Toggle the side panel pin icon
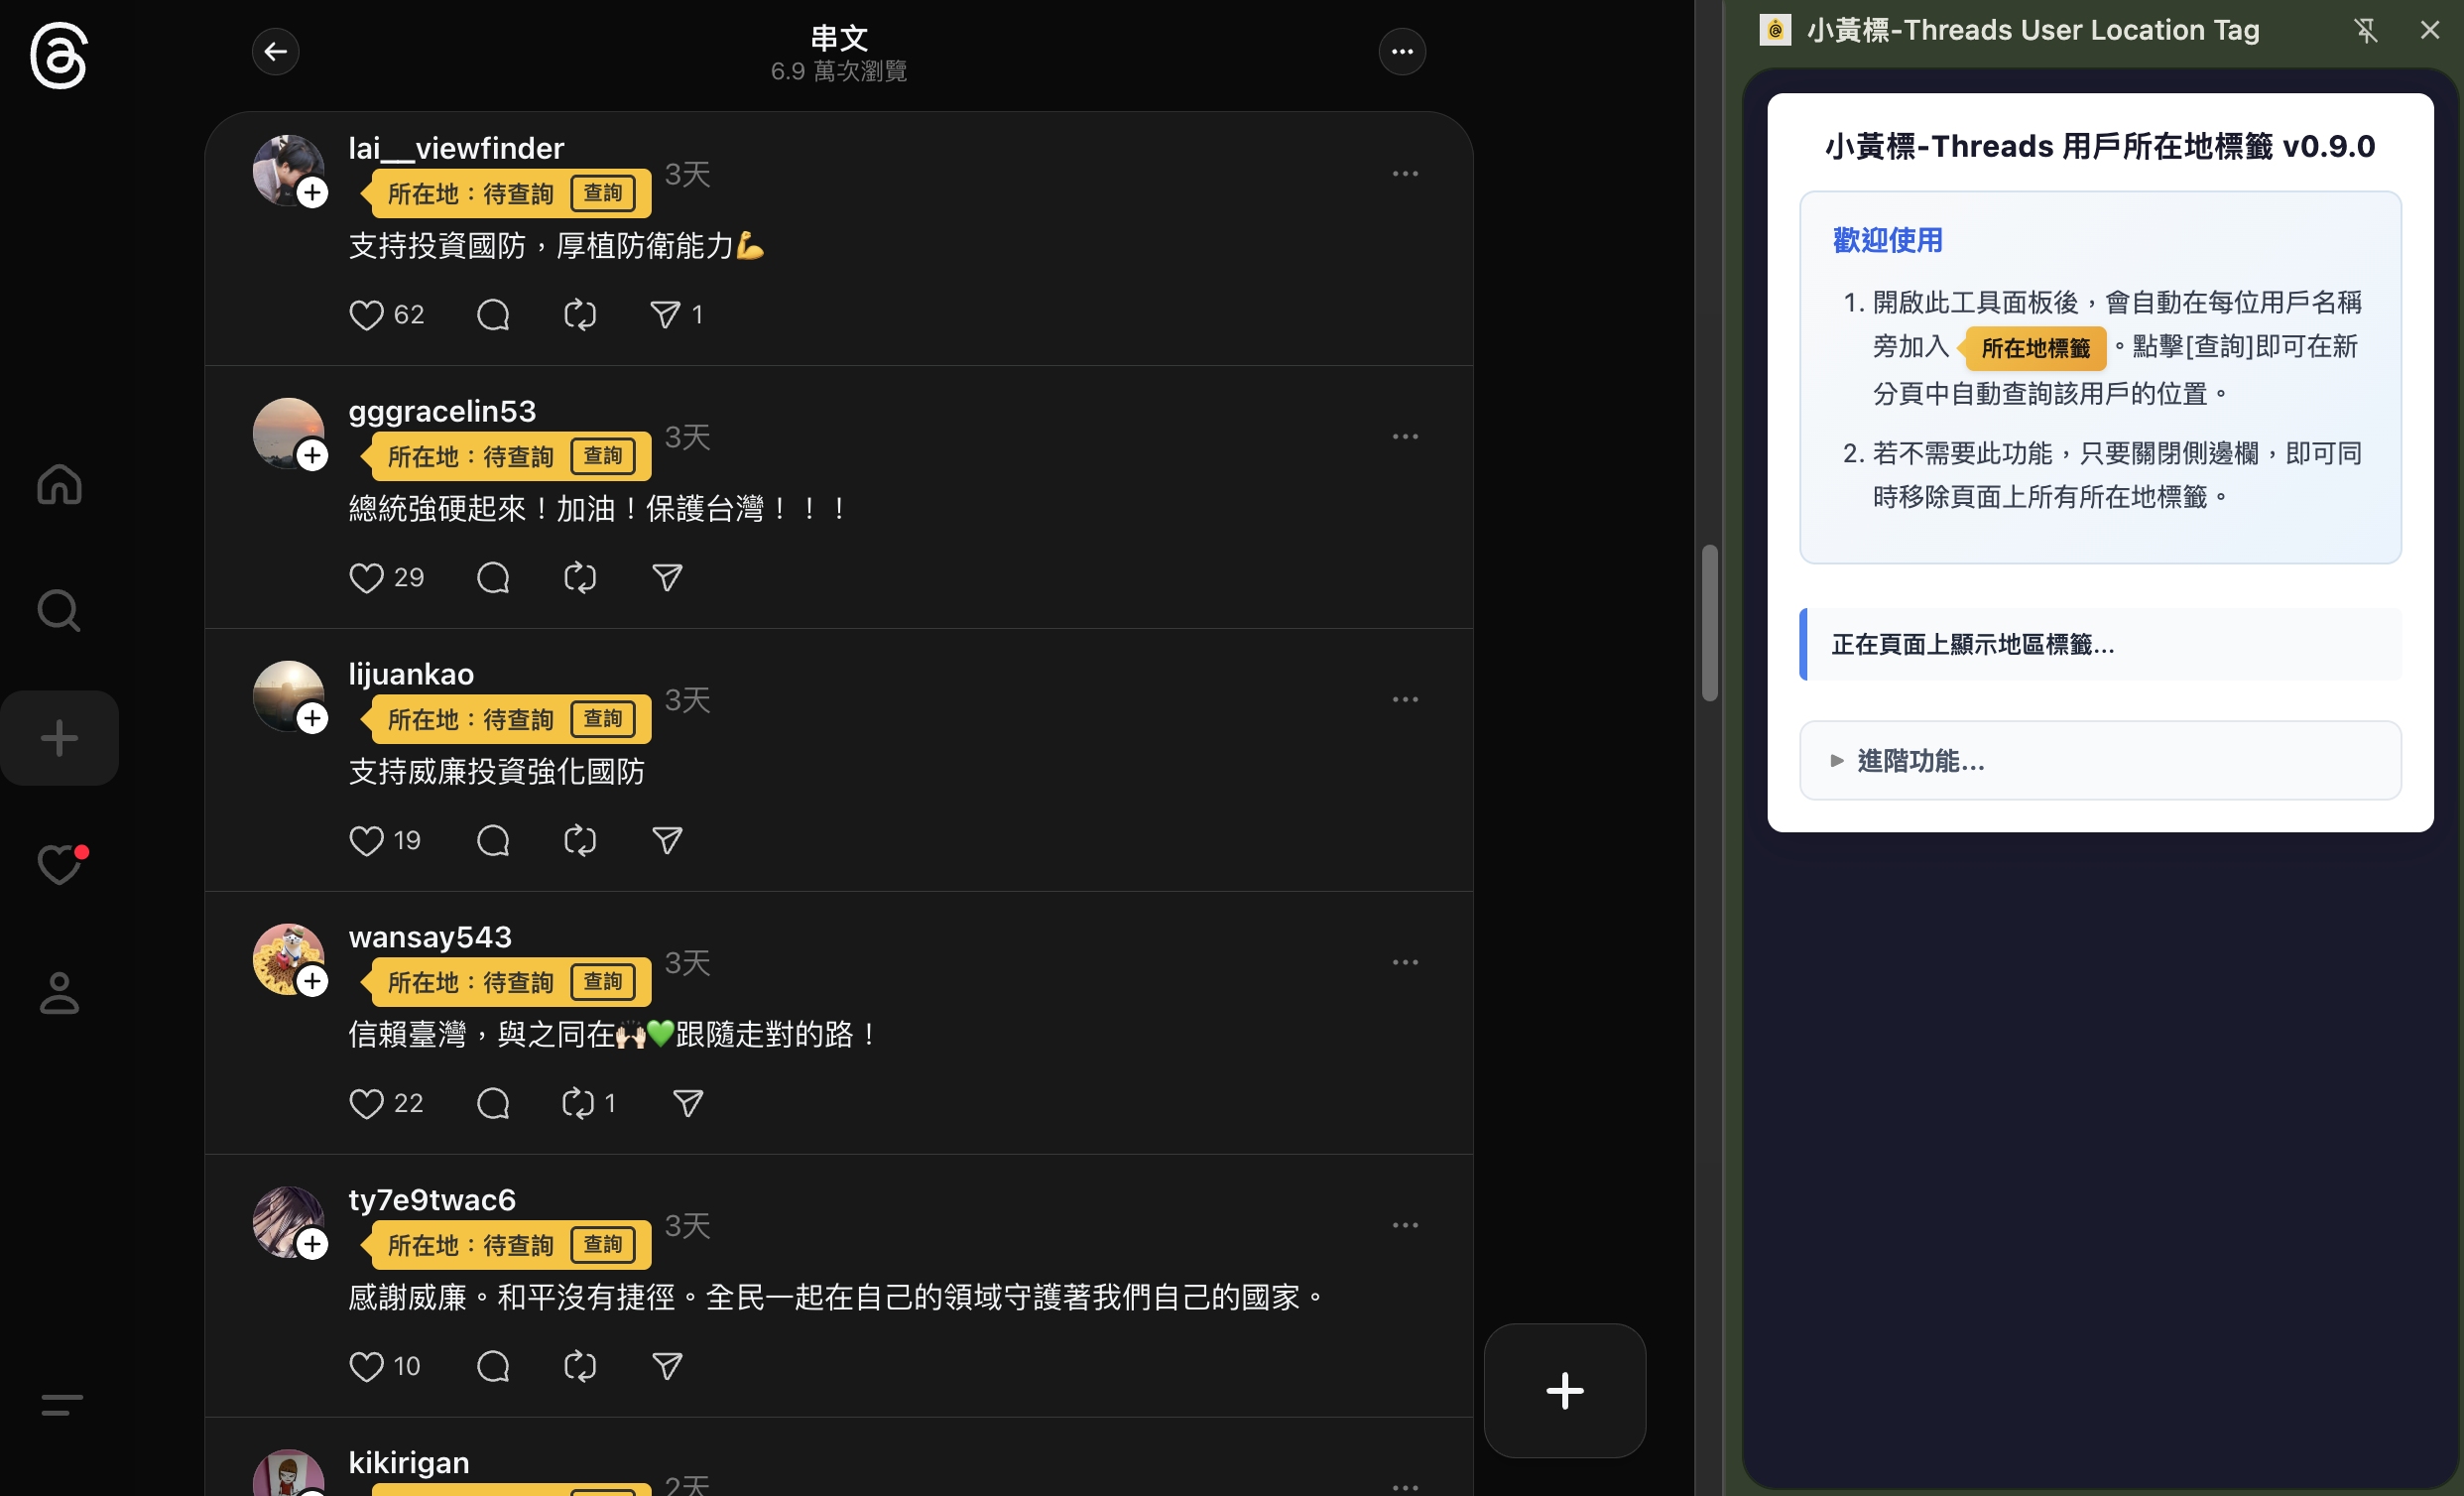 2365,30
